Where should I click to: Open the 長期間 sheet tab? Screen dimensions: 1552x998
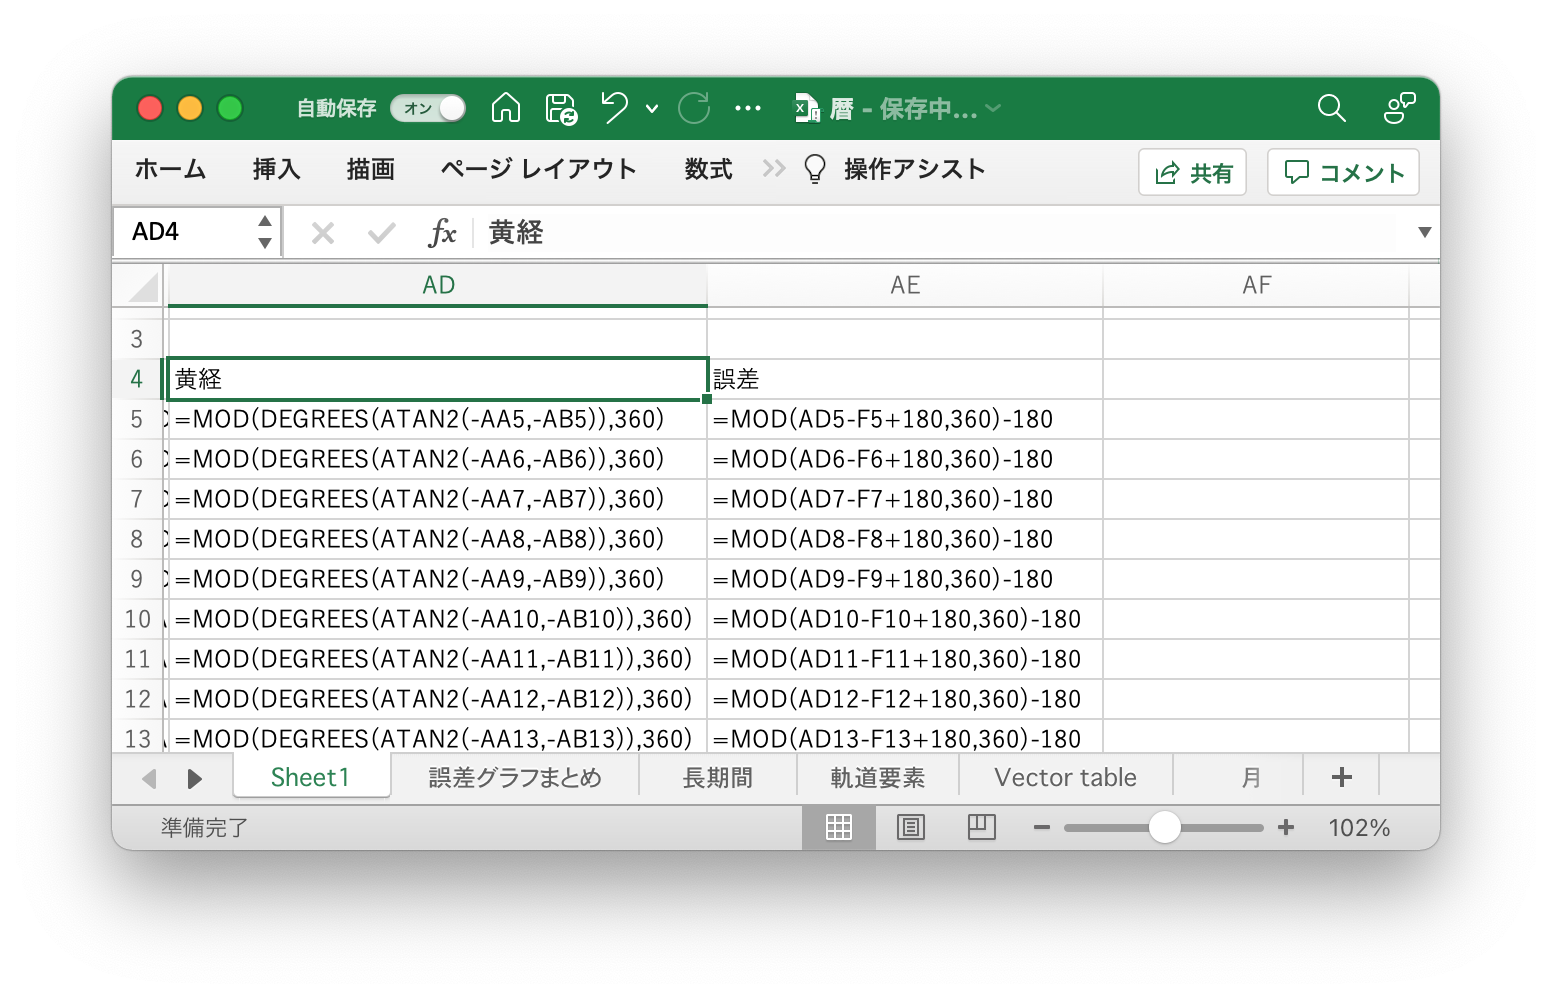coord(718,778)
